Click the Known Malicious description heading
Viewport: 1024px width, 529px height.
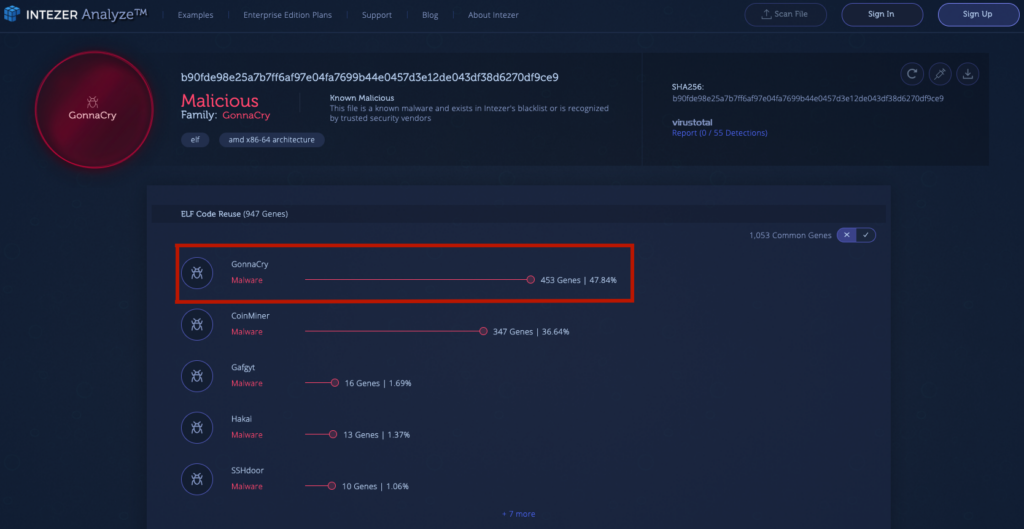pos(362,98)
